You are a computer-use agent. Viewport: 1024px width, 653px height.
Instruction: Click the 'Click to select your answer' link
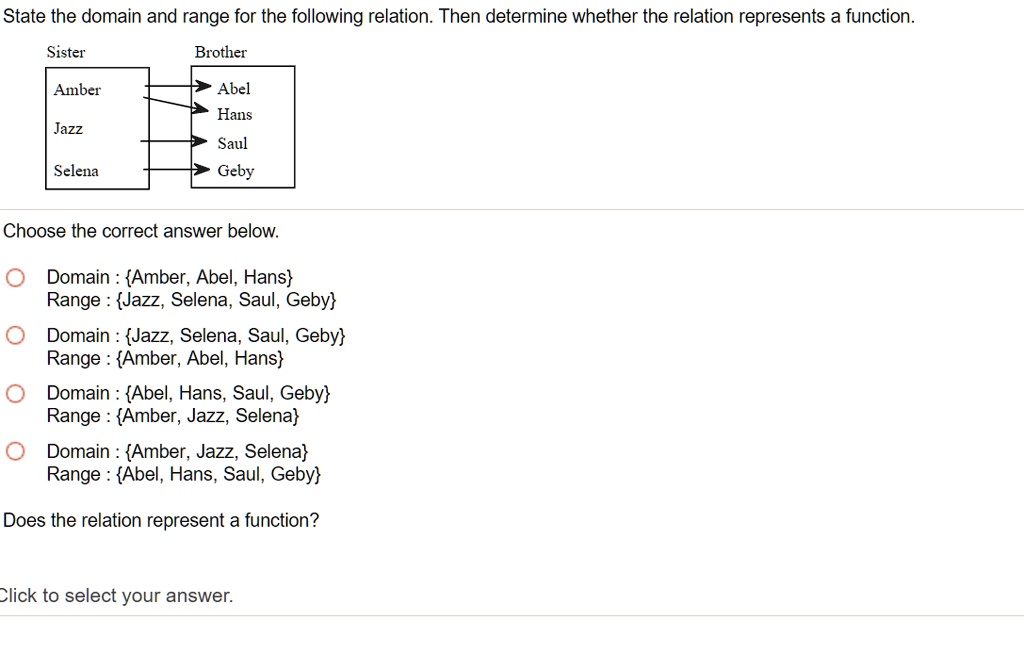[x=116, y=595]
